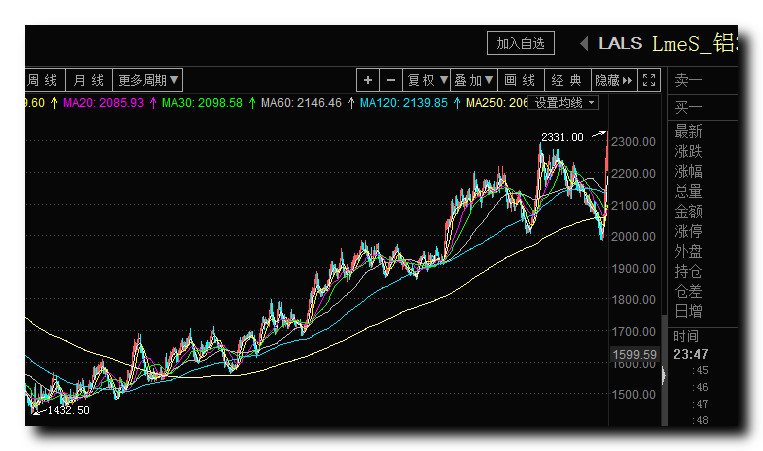Click 加入自选 add to watchlist button
Viewport: 763px width, 451px height.
point(520,43)
